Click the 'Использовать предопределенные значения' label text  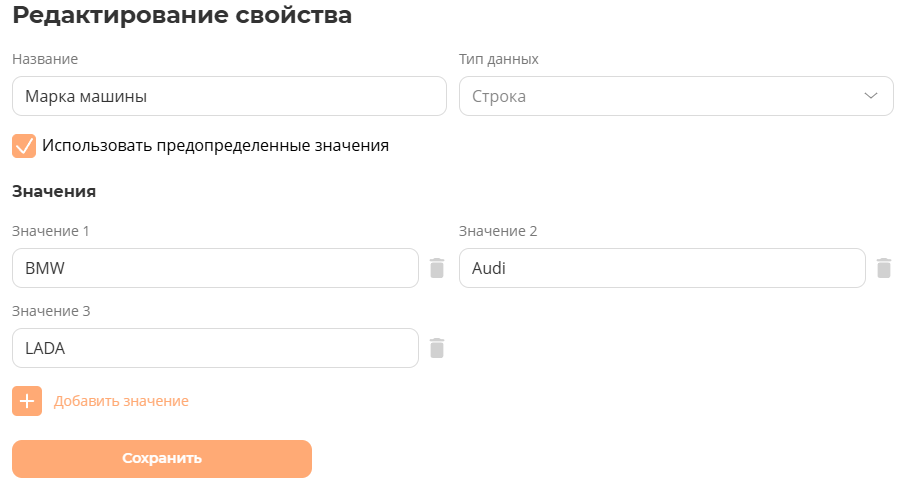click(x=215, y=146)
